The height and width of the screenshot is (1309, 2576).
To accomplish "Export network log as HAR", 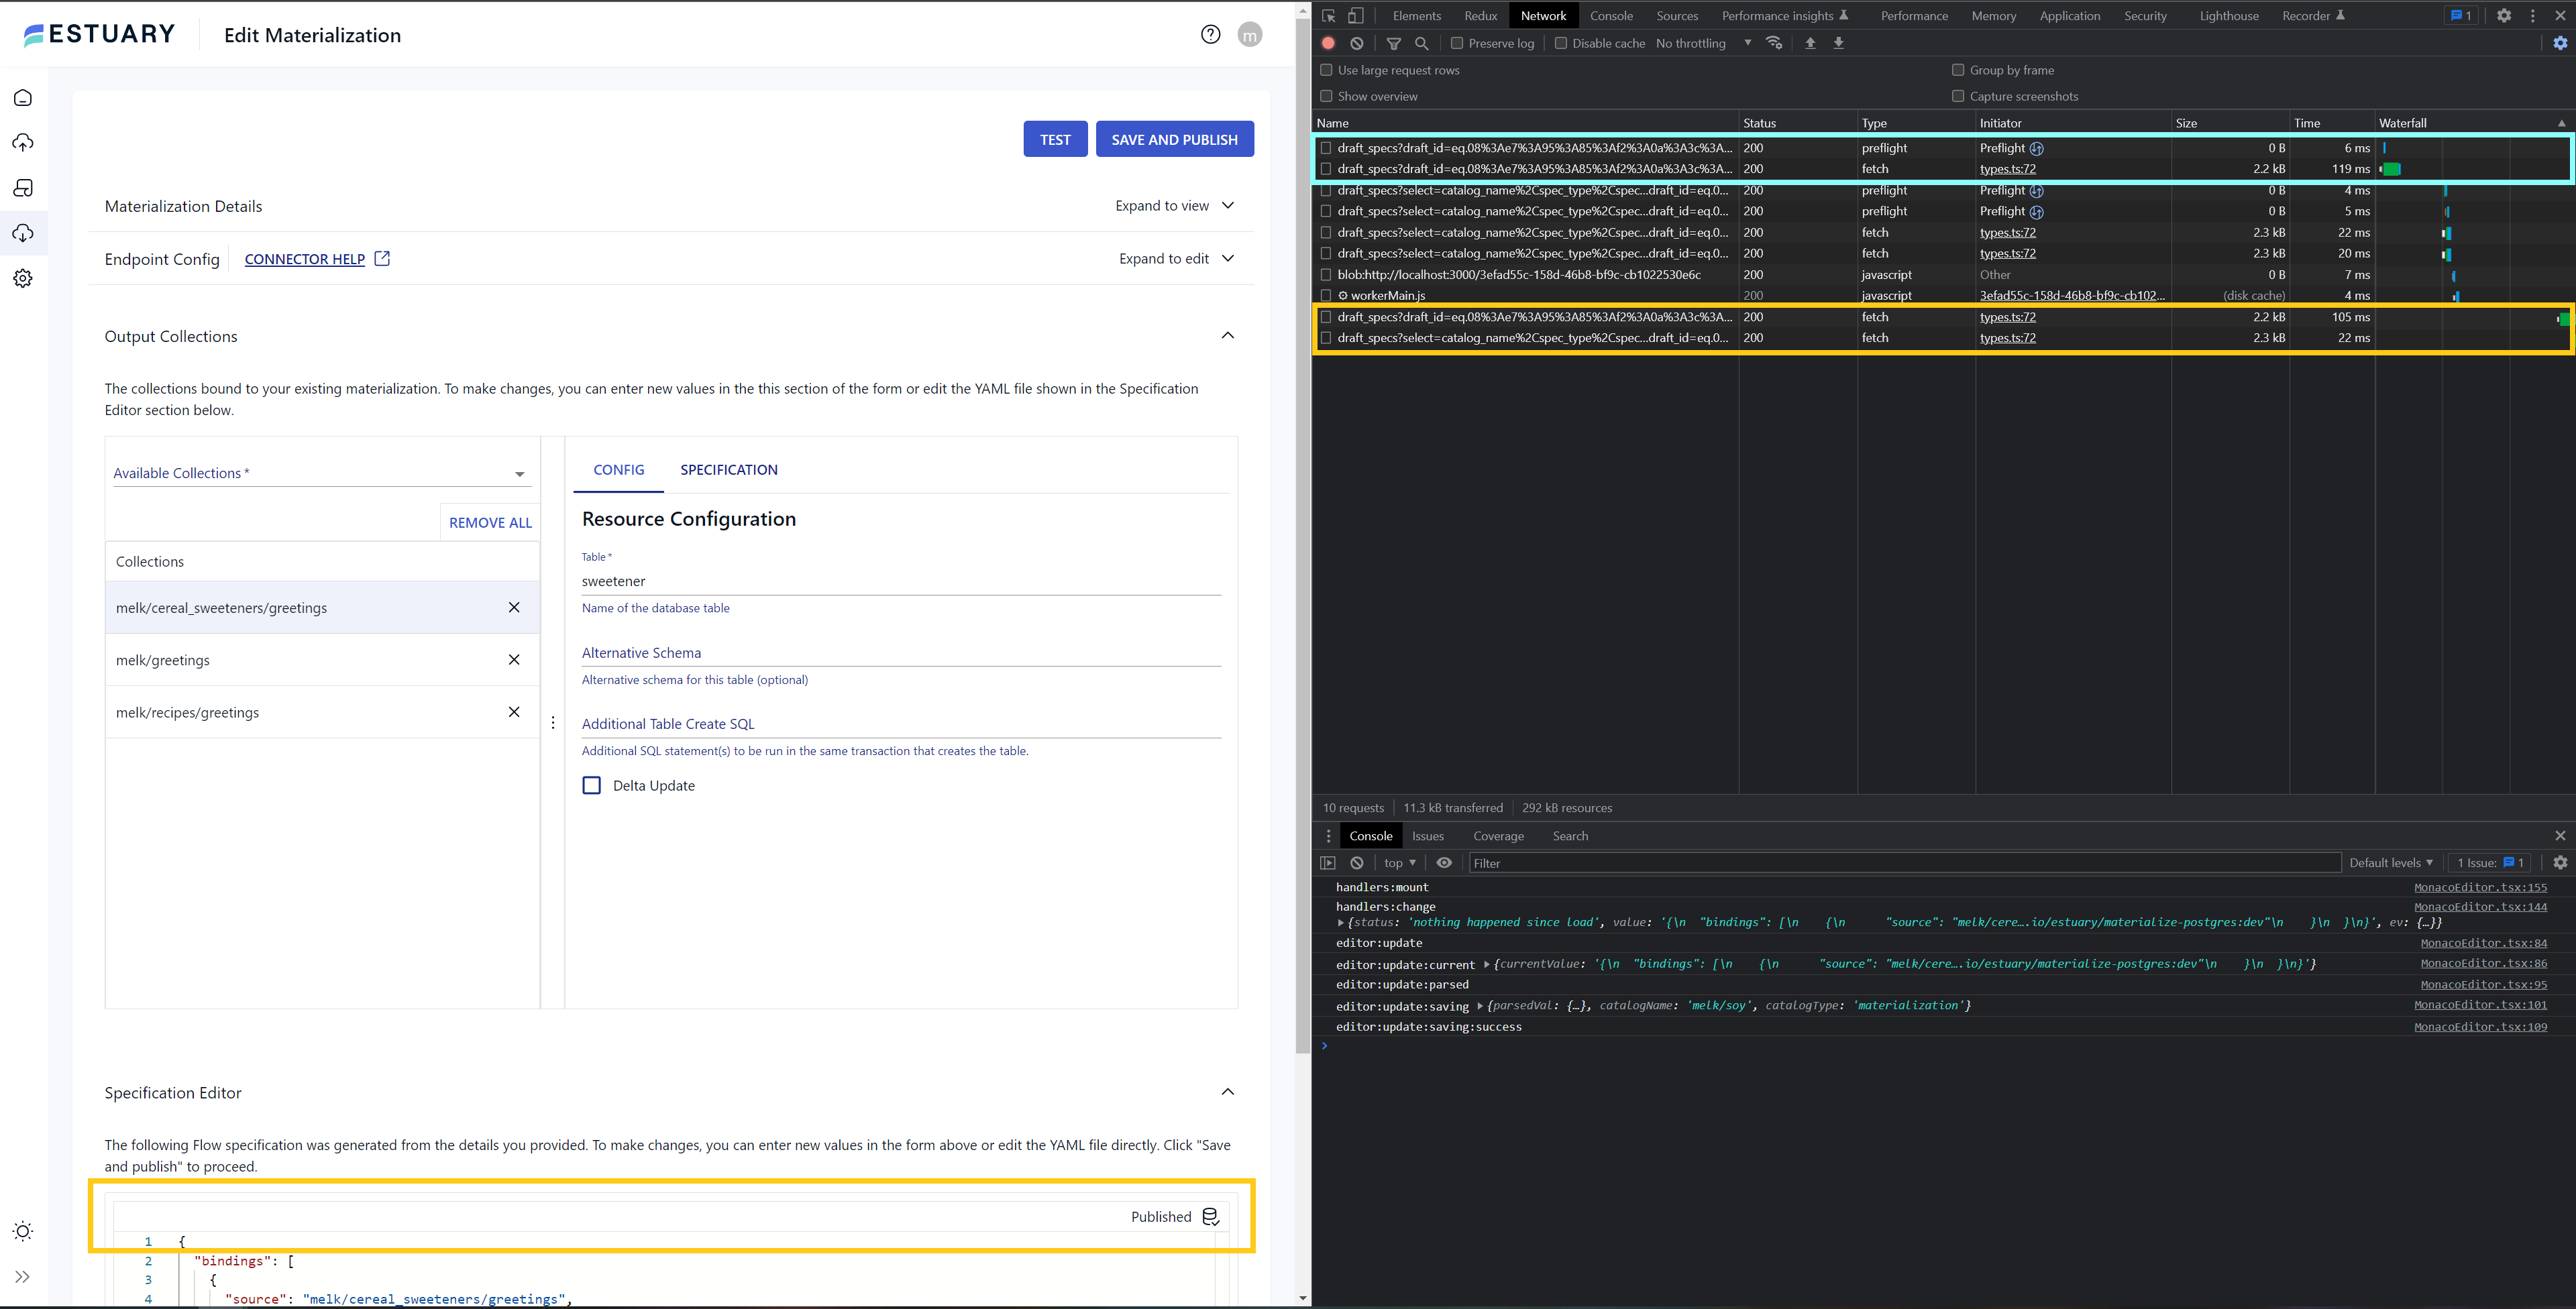I will tap(1838, 43).
